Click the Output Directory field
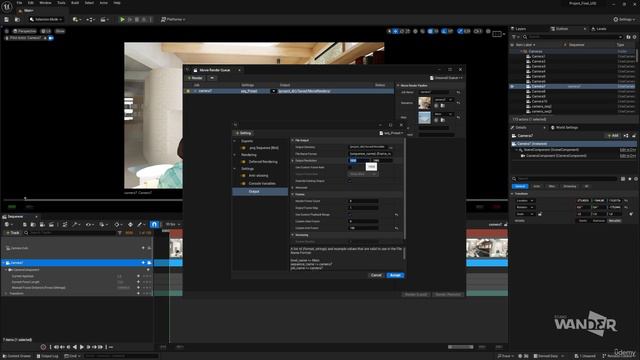This screenshot has height=360, width=640. (367, 147)
